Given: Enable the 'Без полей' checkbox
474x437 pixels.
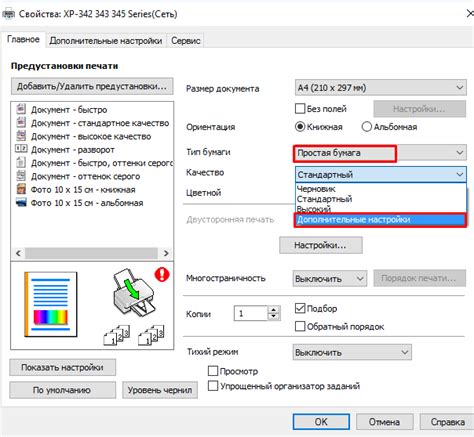Looking at the screenshot, I should pos(300,109).
